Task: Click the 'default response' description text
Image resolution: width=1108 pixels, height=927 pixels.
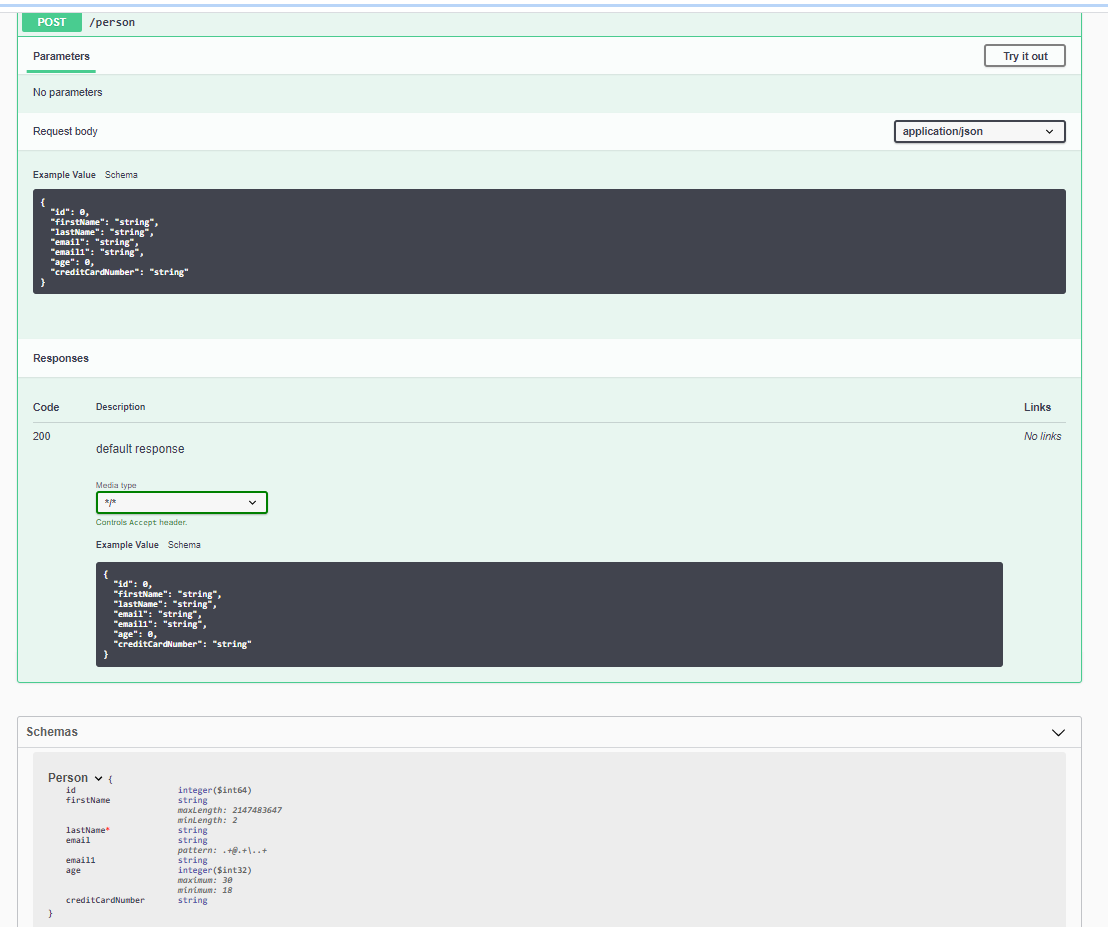Action: [140, 449]
